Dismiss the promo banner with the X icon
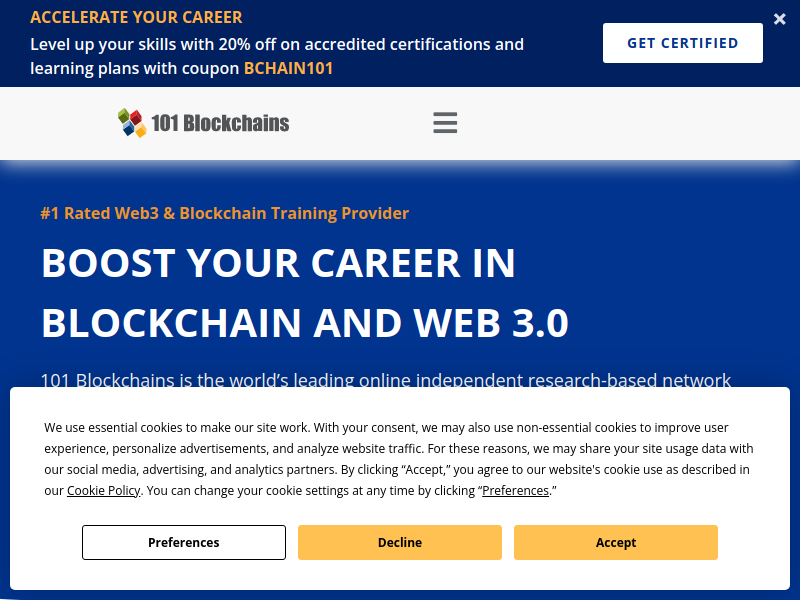 779,19
